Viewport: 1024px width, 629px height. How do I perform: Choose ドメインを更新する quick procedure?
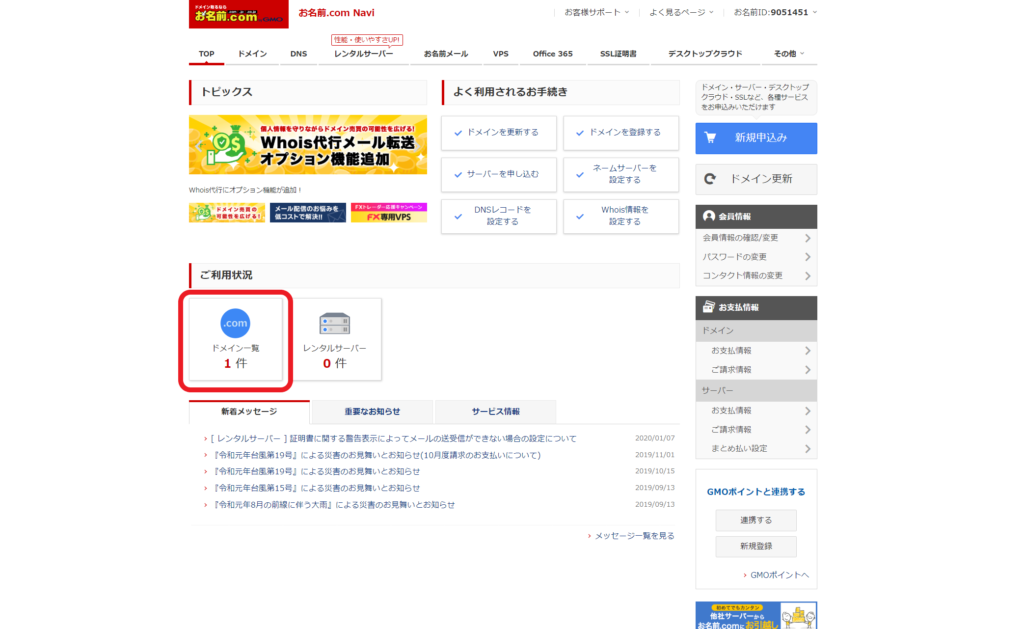coord(498,133)
